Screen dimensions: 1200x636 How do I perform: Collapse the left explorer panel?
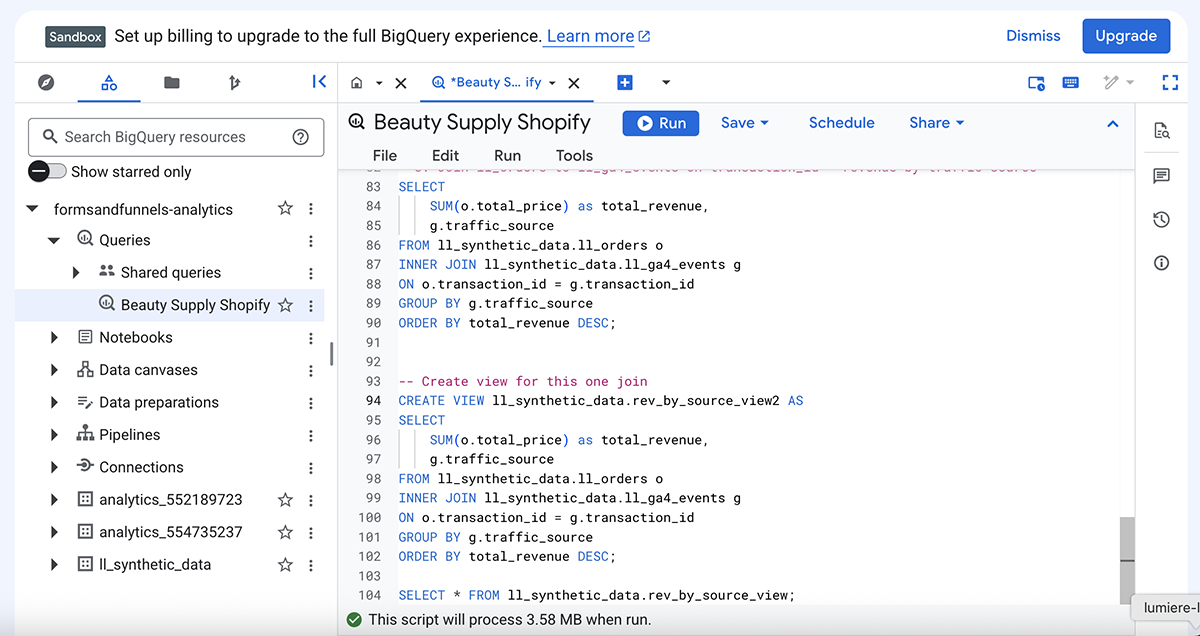319,82
